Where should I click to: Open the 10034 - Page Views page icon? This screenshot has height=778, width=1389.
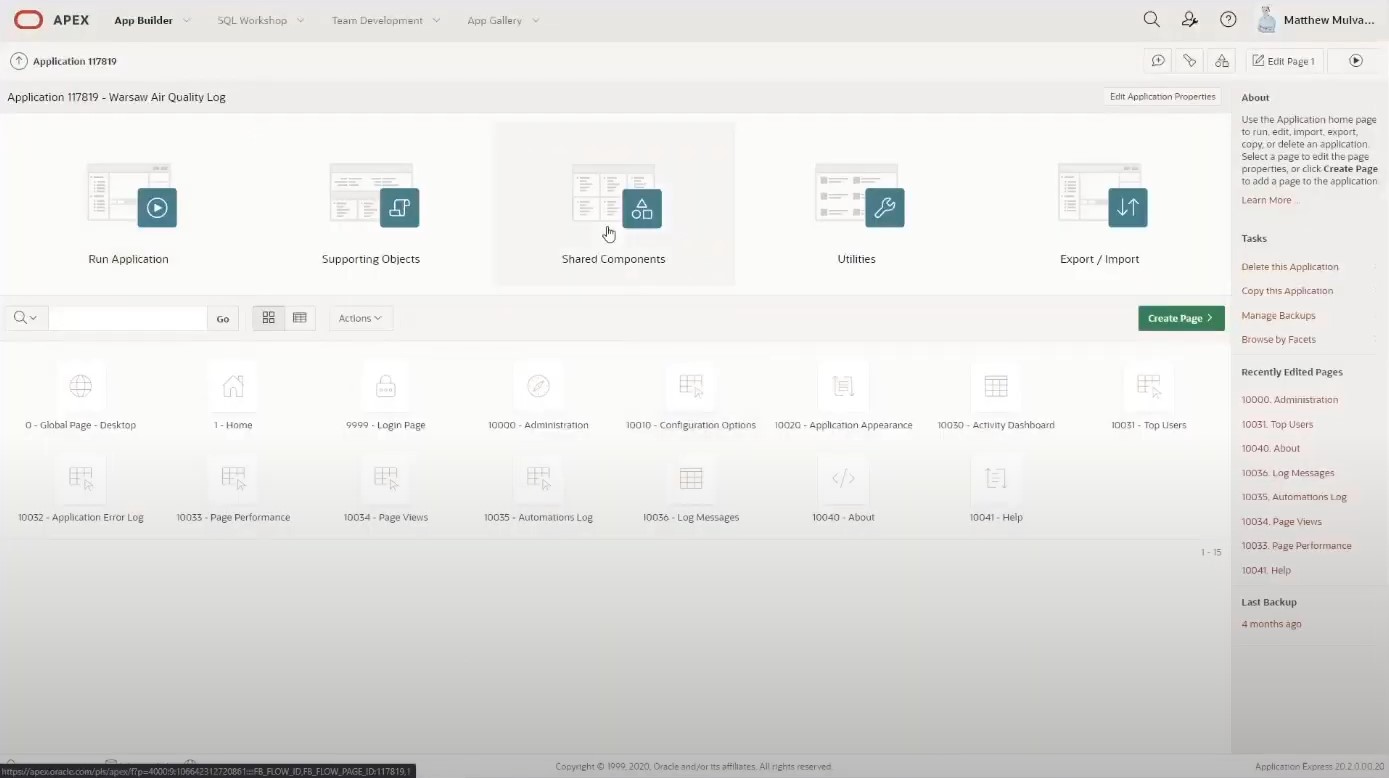tap(386, 478)
